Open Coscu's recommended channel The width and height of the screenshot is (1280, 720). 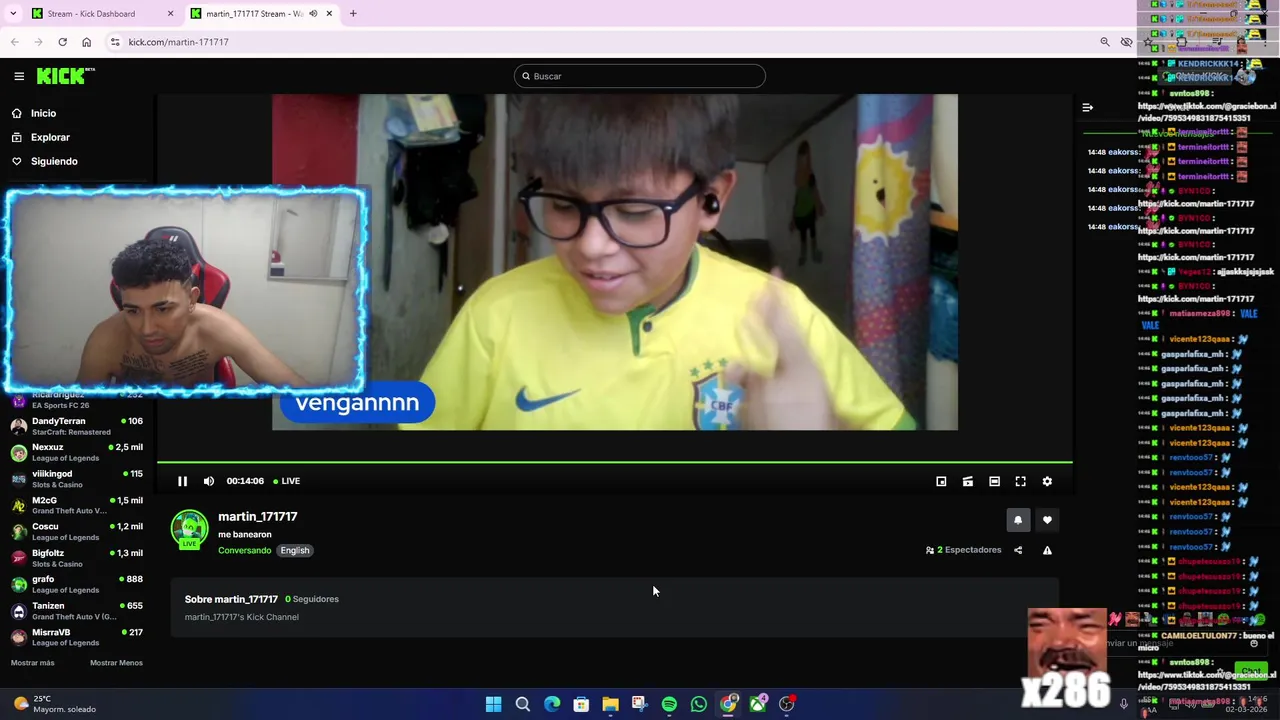pos(77,531)
